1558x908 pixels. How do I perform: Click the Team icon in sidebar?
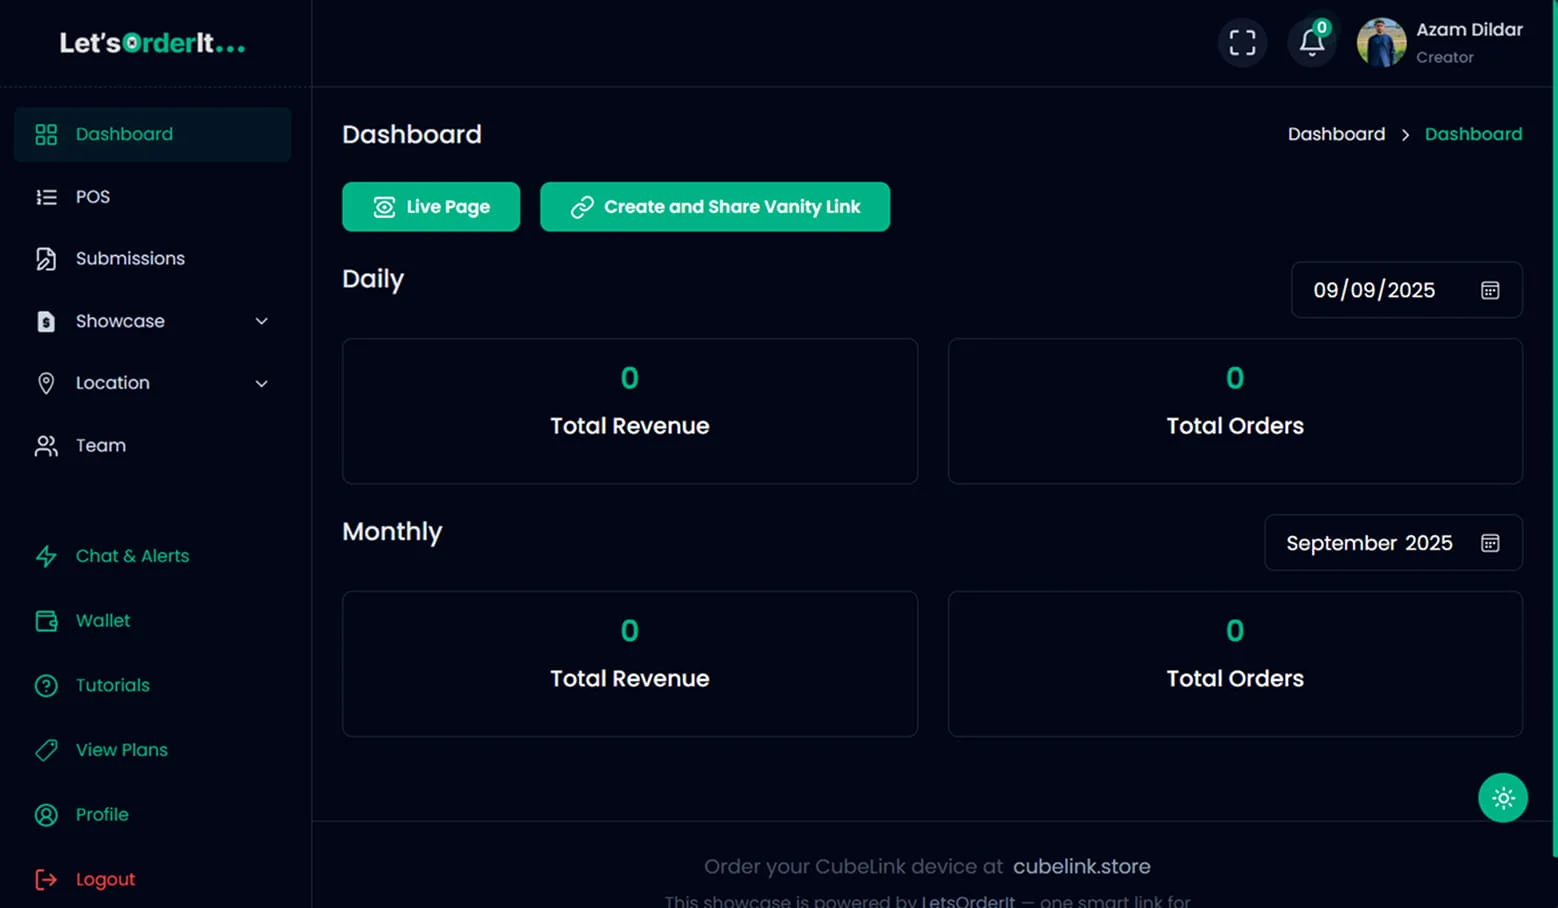pos(46,446)
